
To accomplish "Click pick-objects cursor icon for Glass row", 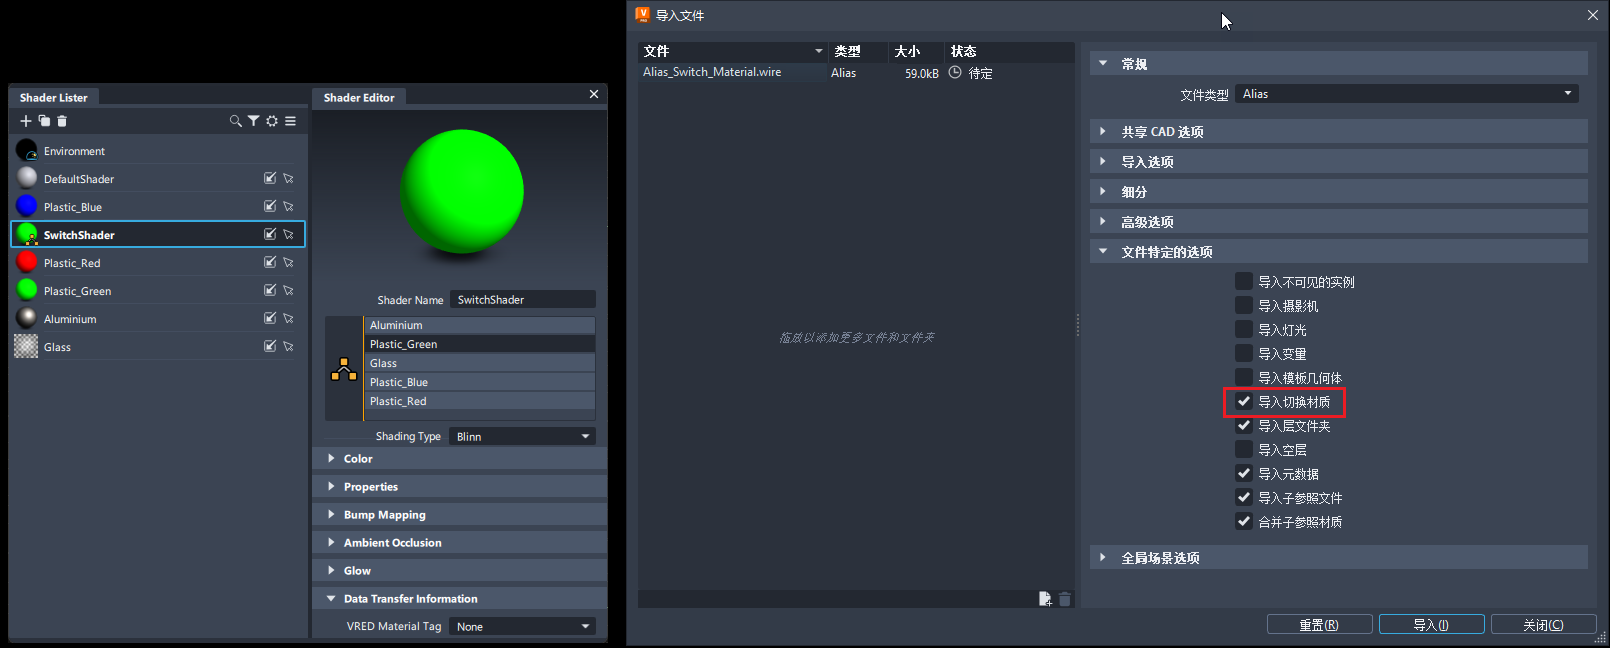I will [x=288, y=346].
